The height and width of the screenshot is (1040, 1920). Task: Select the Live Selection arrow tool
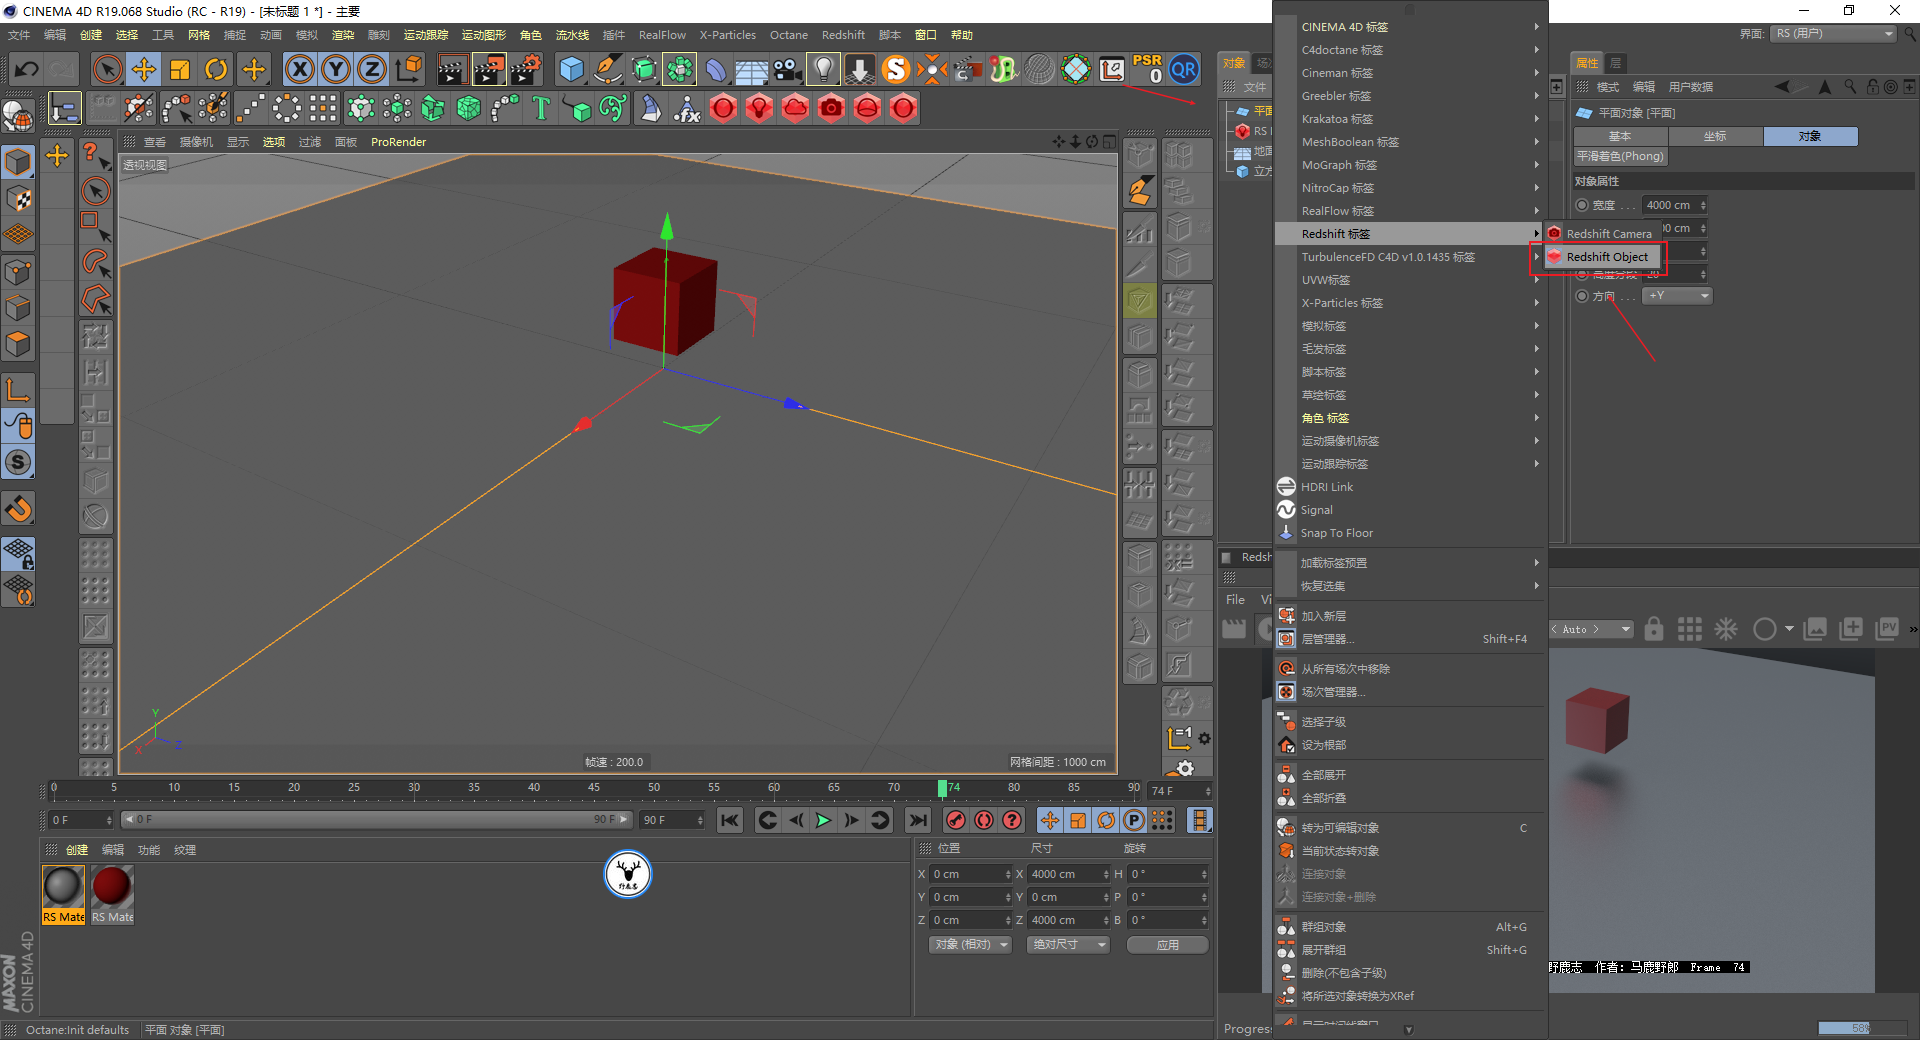[107, 69]
